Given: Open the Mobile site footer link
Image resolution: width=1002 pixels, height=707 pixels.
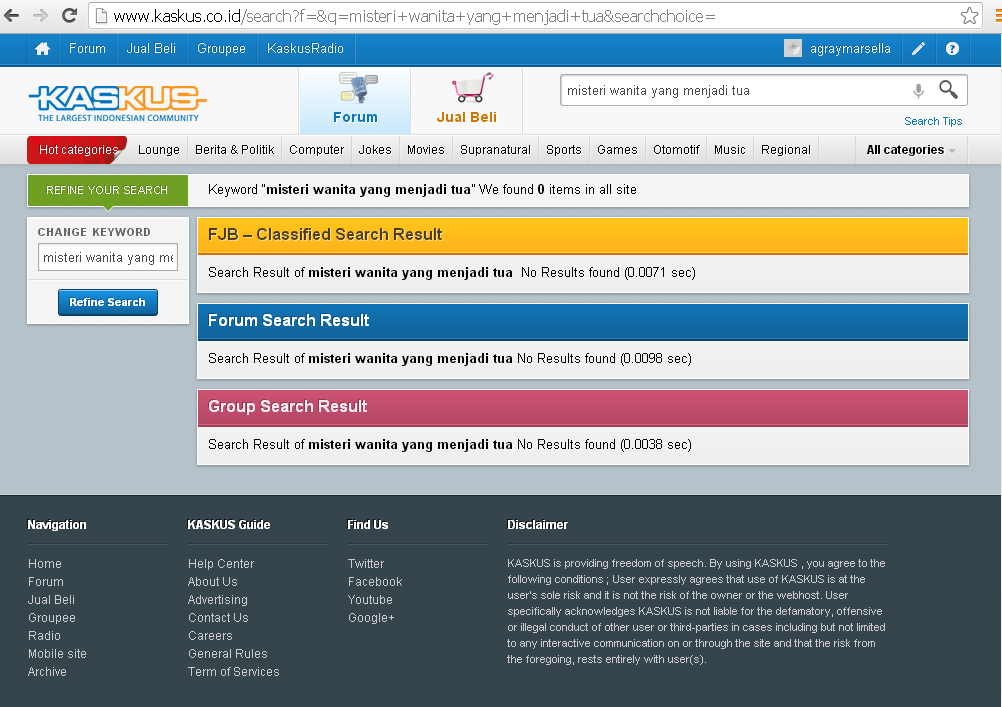Looking at the screenshot, I should coord(57,653).
